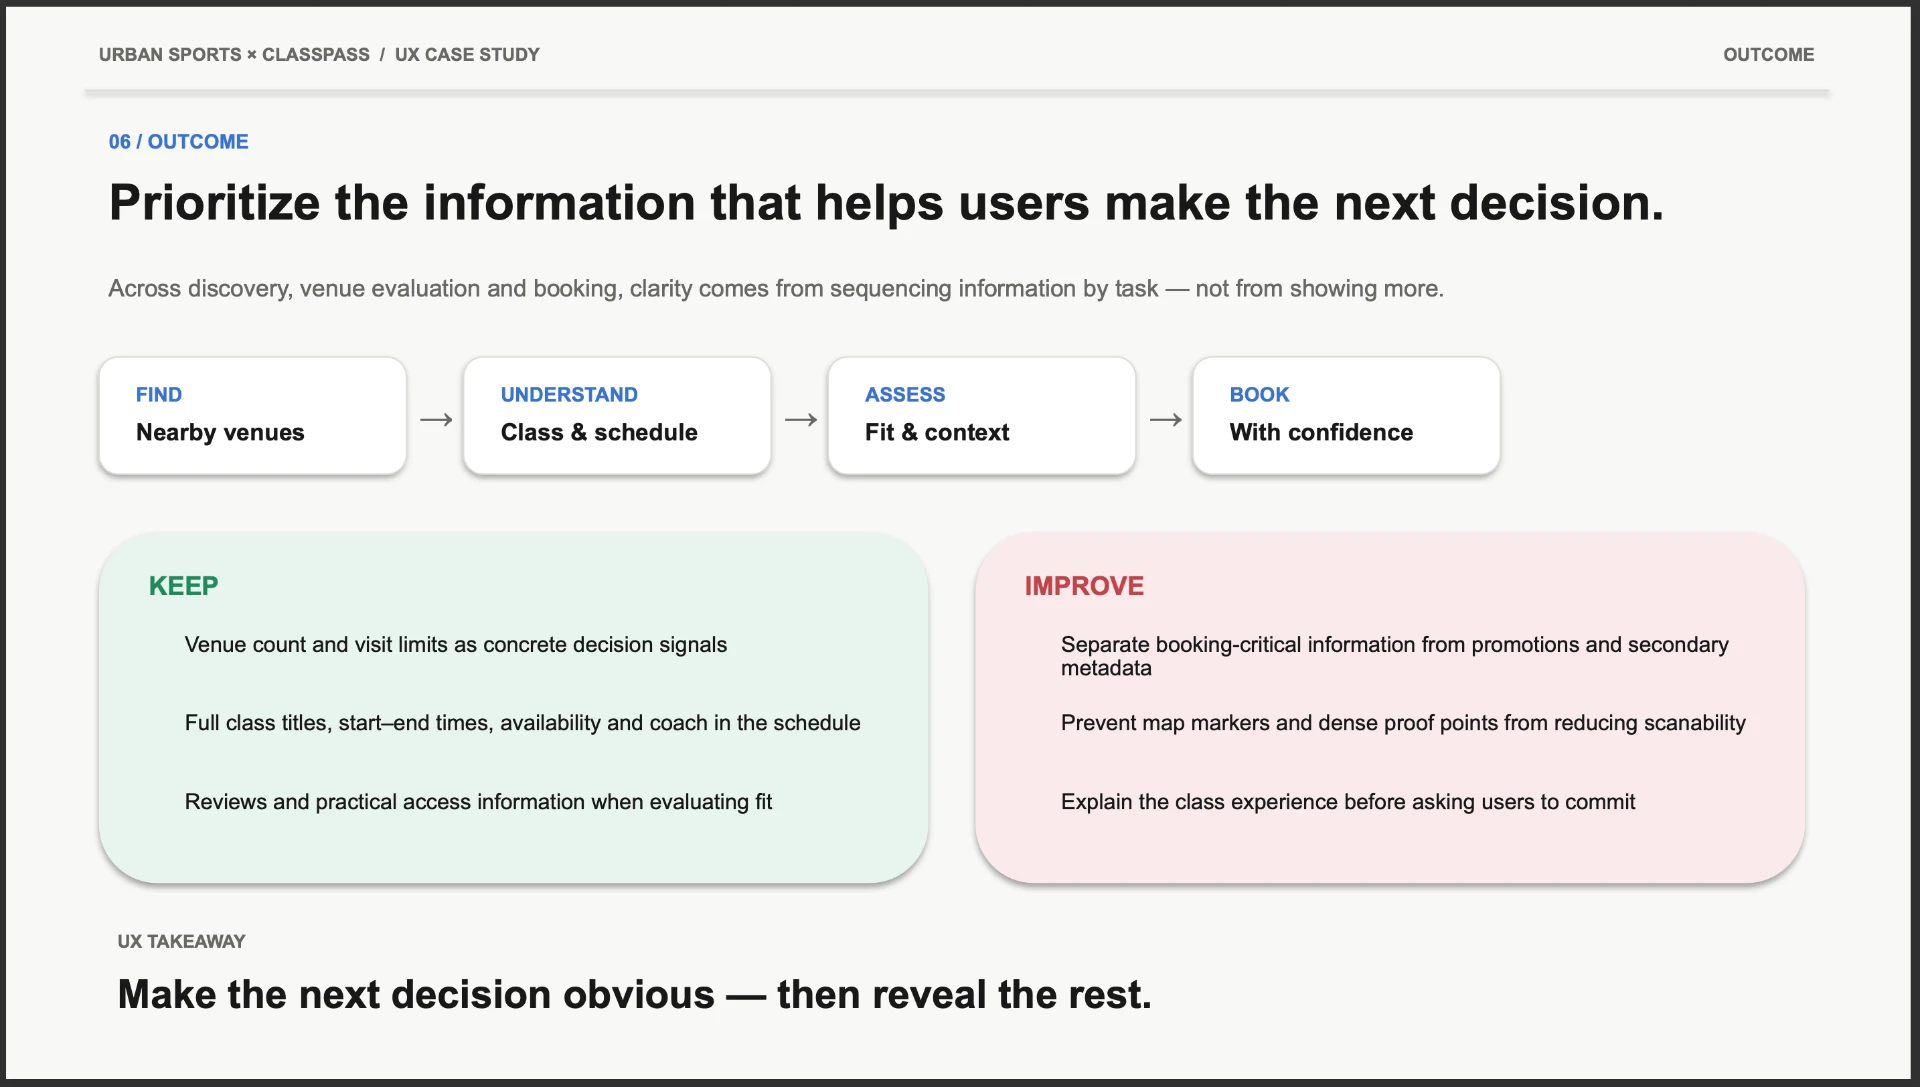Click 'Prevent map markers and dense proof points' bullet
Screen dimensions: 1920x1087
tap(1403, 723)
